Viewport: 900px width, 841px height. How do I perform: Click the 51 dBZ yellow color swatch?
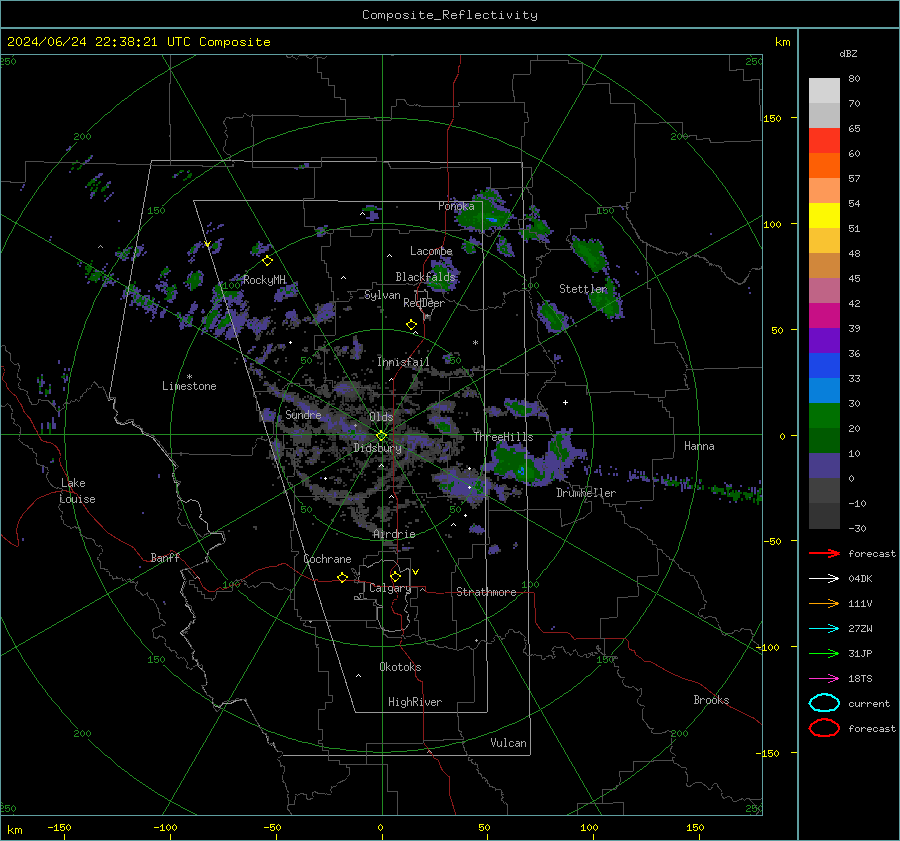[824, 215]
